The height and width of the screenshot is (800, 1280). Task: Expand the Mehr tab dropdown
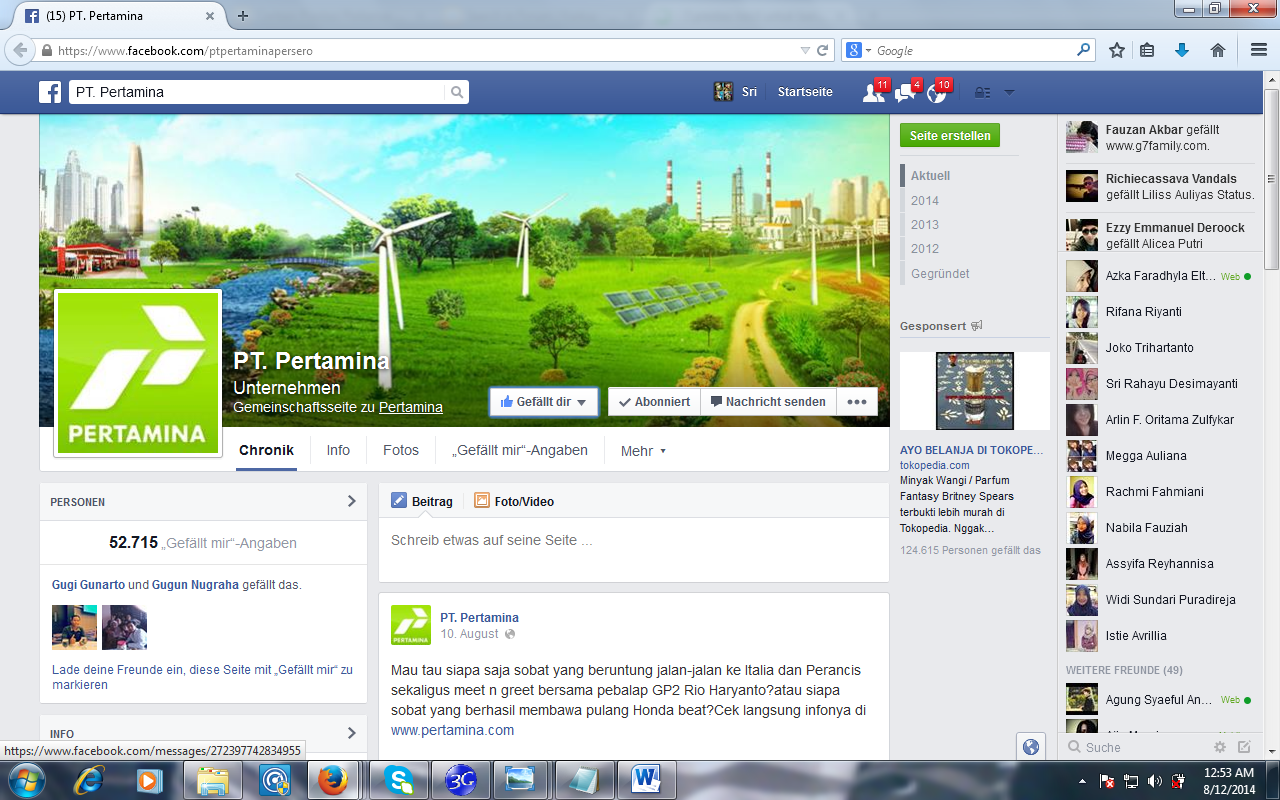643,451
